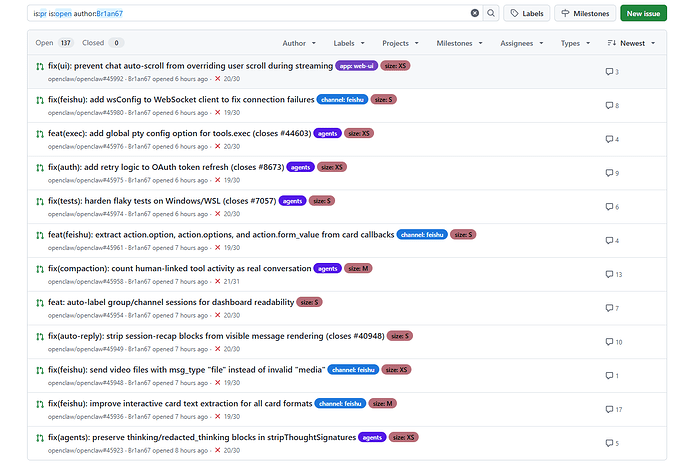690x463 pixels.
Task: Open PR adding global pty config option
Action: [180, 133]
